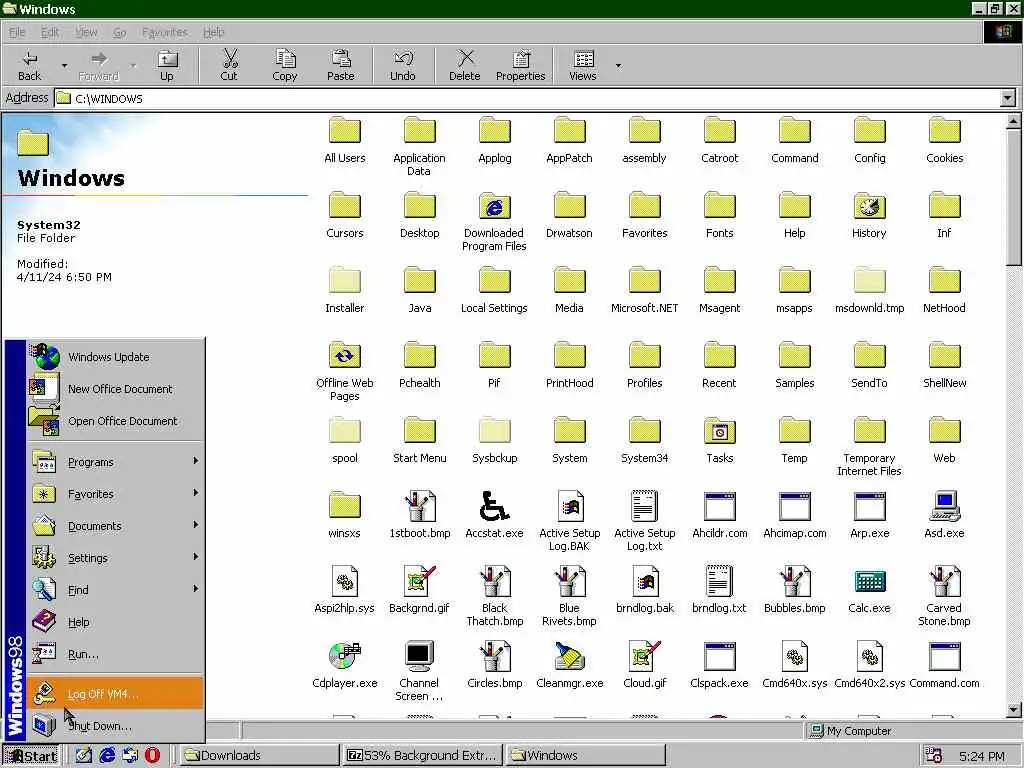Select the Channel Screen saver file
This screenshot has height=768, width=1024.
point(419,671)
